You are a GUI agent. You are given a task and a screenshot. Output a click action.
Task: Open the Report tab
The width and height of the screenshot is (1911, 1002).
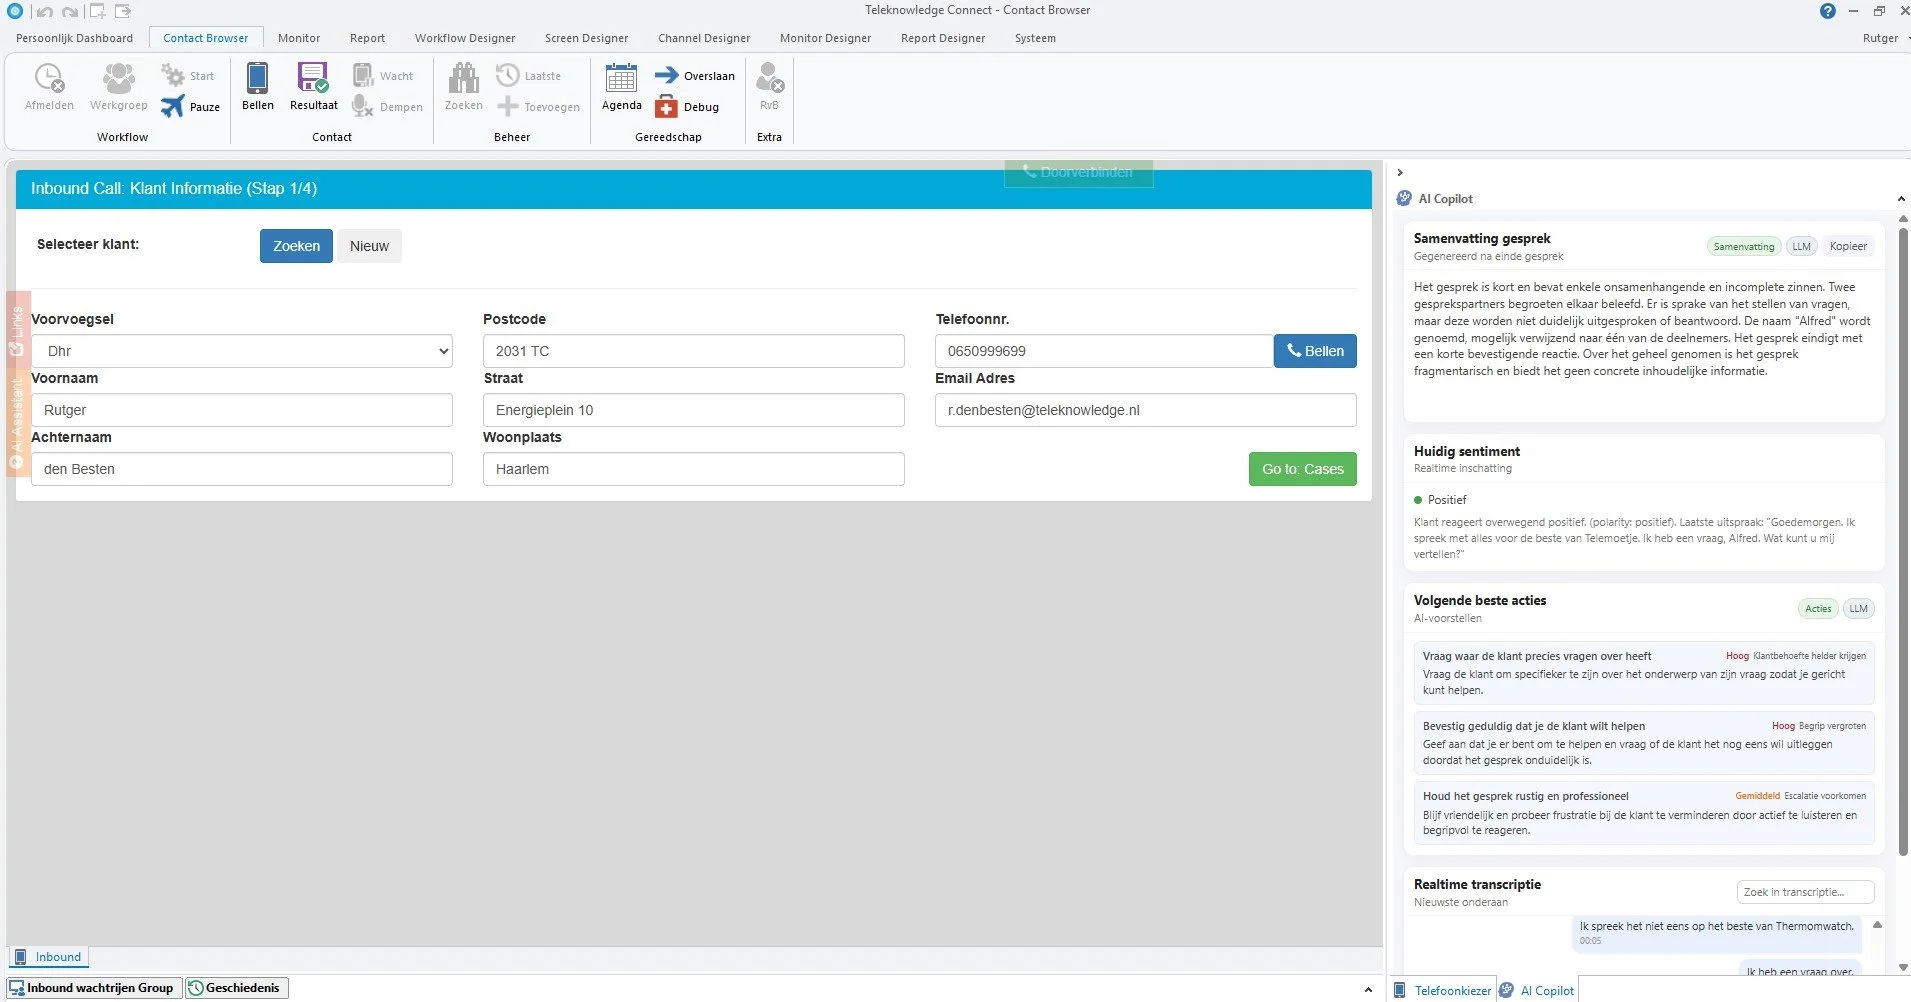367,38
